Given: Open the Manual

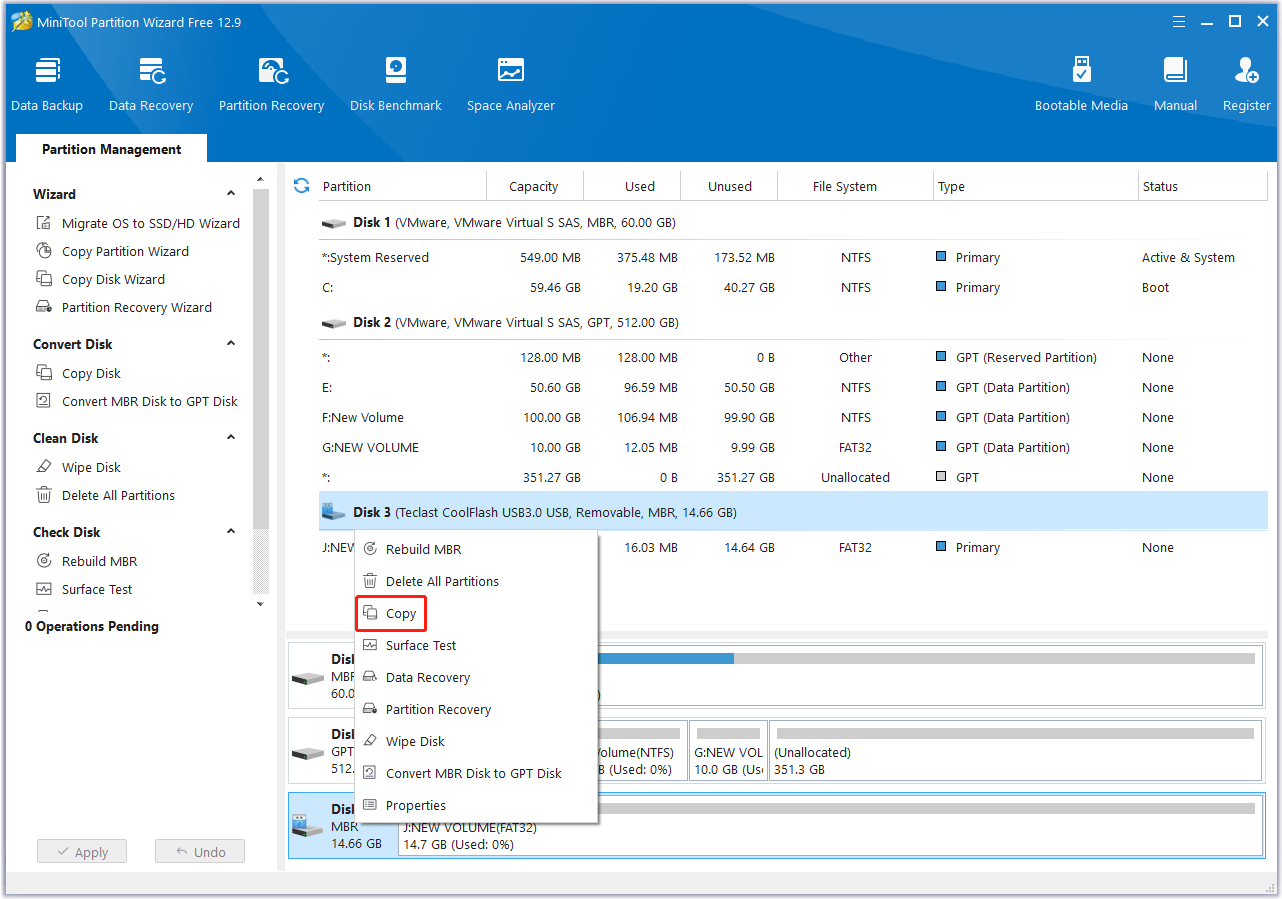Looking at the screenshot, I should [x=1176, y=85].
